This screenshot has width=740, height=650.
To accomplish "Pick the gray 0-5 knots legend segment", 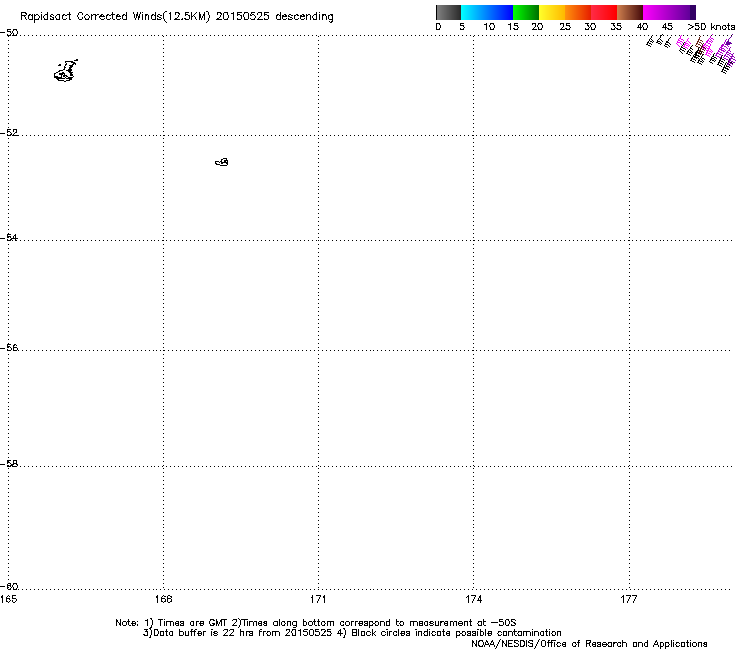I will [x=448, y=12].
